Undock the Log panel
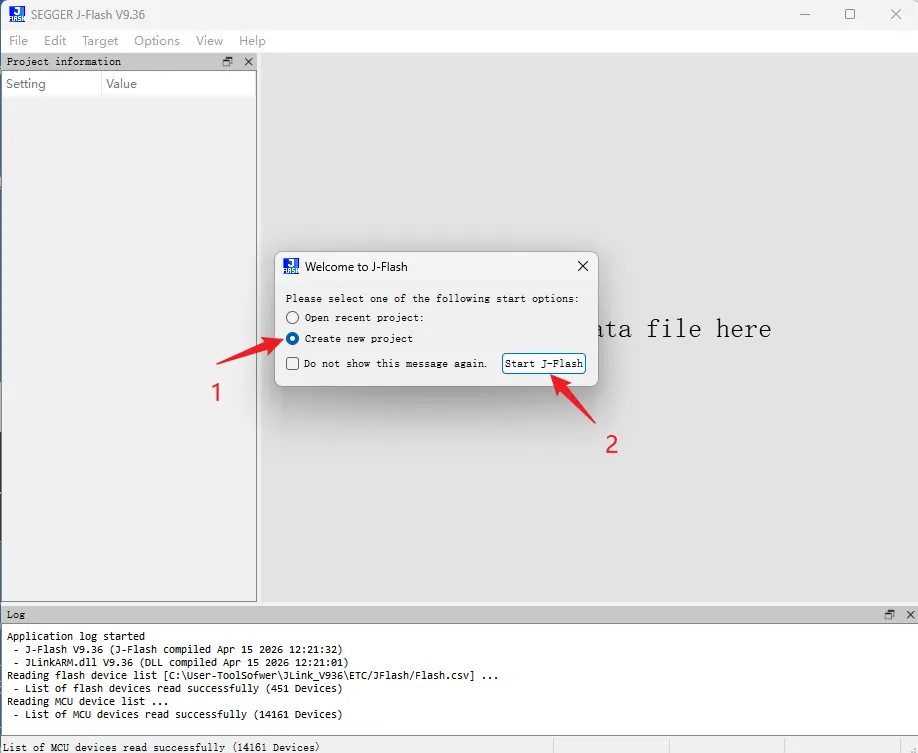Image resolution: width=918 pixels, height=753 pixels. coord(889,614)
